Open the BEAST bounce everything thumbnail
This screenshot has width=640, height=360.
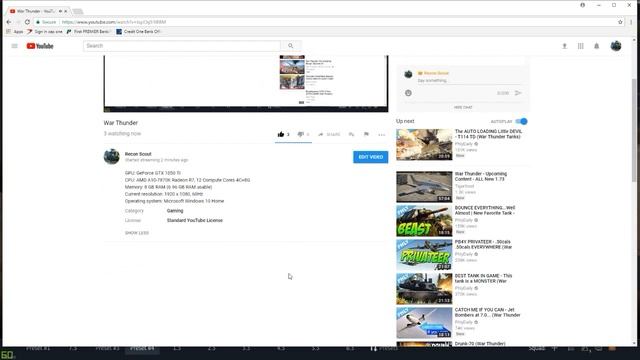tap(424, 221)
